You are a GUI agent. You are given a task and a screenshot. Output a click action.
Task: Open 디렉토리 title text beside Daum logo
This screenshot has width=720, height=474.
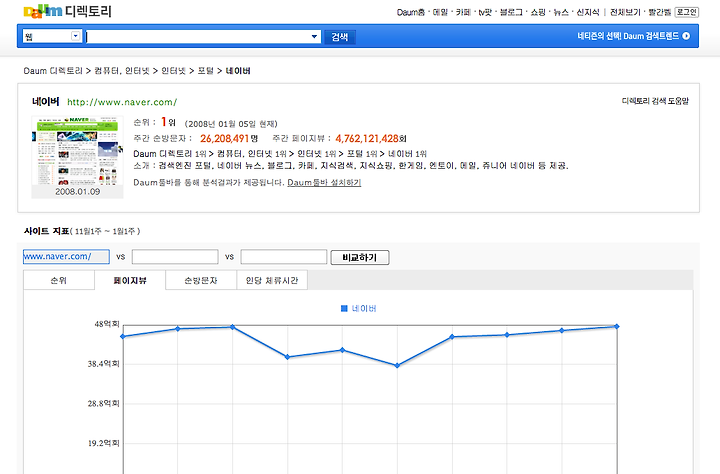88,11
